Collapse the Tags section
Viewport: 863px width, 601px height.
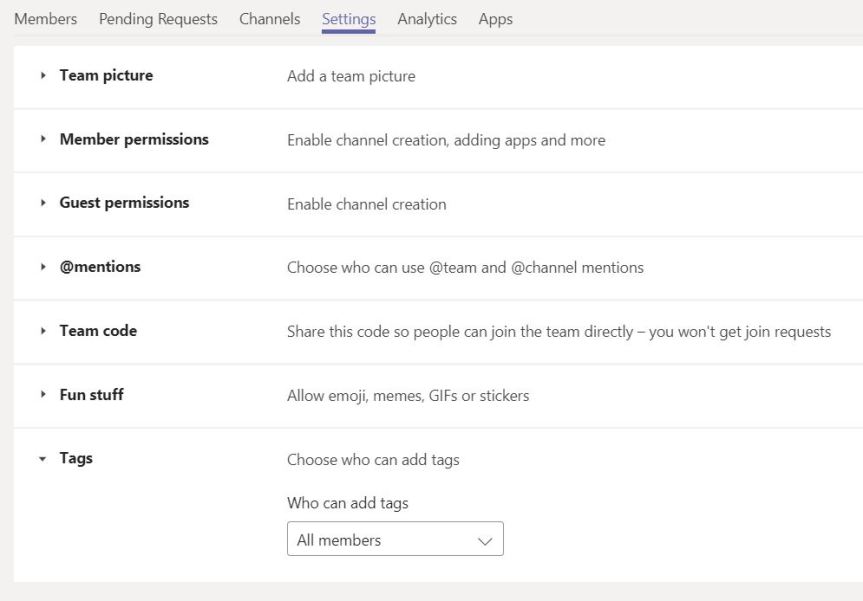[42, 460]
